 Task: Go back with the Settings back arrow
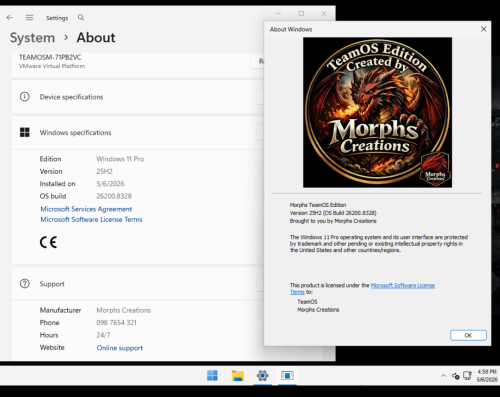(x=10, y=17)
